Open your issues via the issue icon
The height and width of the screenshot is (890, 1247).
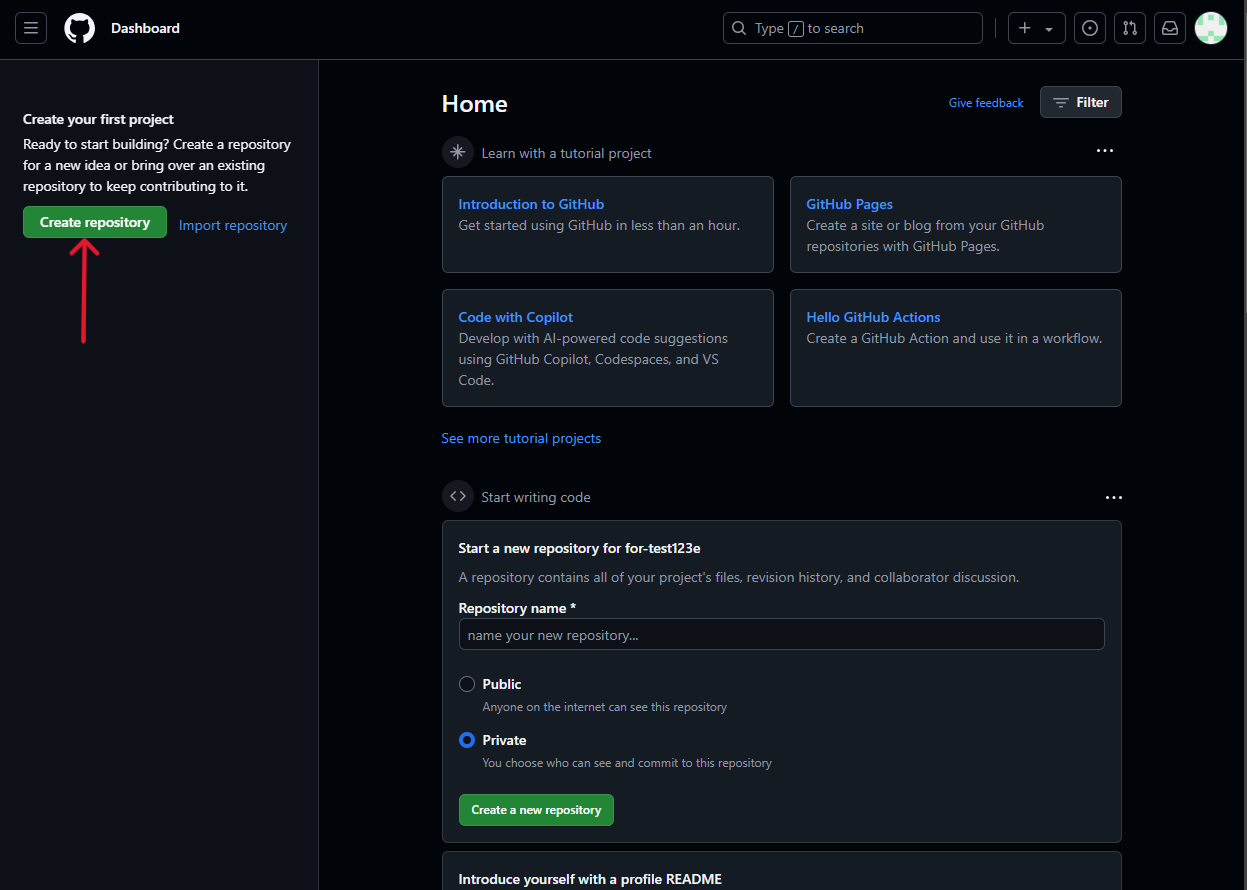(1089, 28)
